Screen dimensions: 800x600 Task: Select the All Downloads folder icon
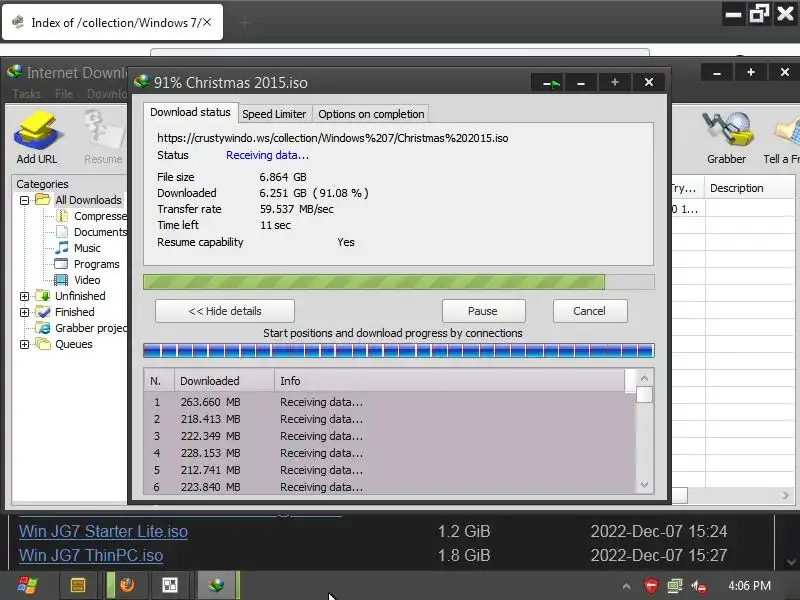point(43,199)
